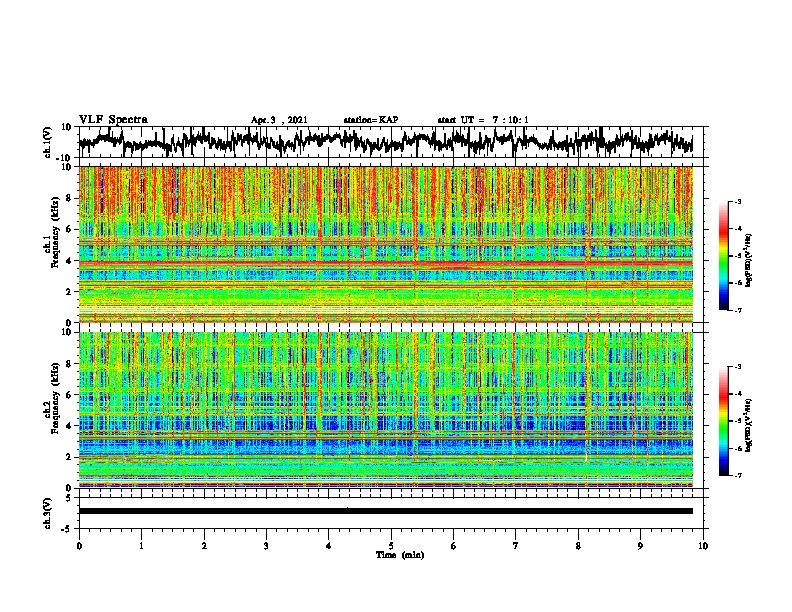Screen dimensions: 792x612
Task: Select the "Apr. 3 , 2021" date label
Action: coord(279,120)
